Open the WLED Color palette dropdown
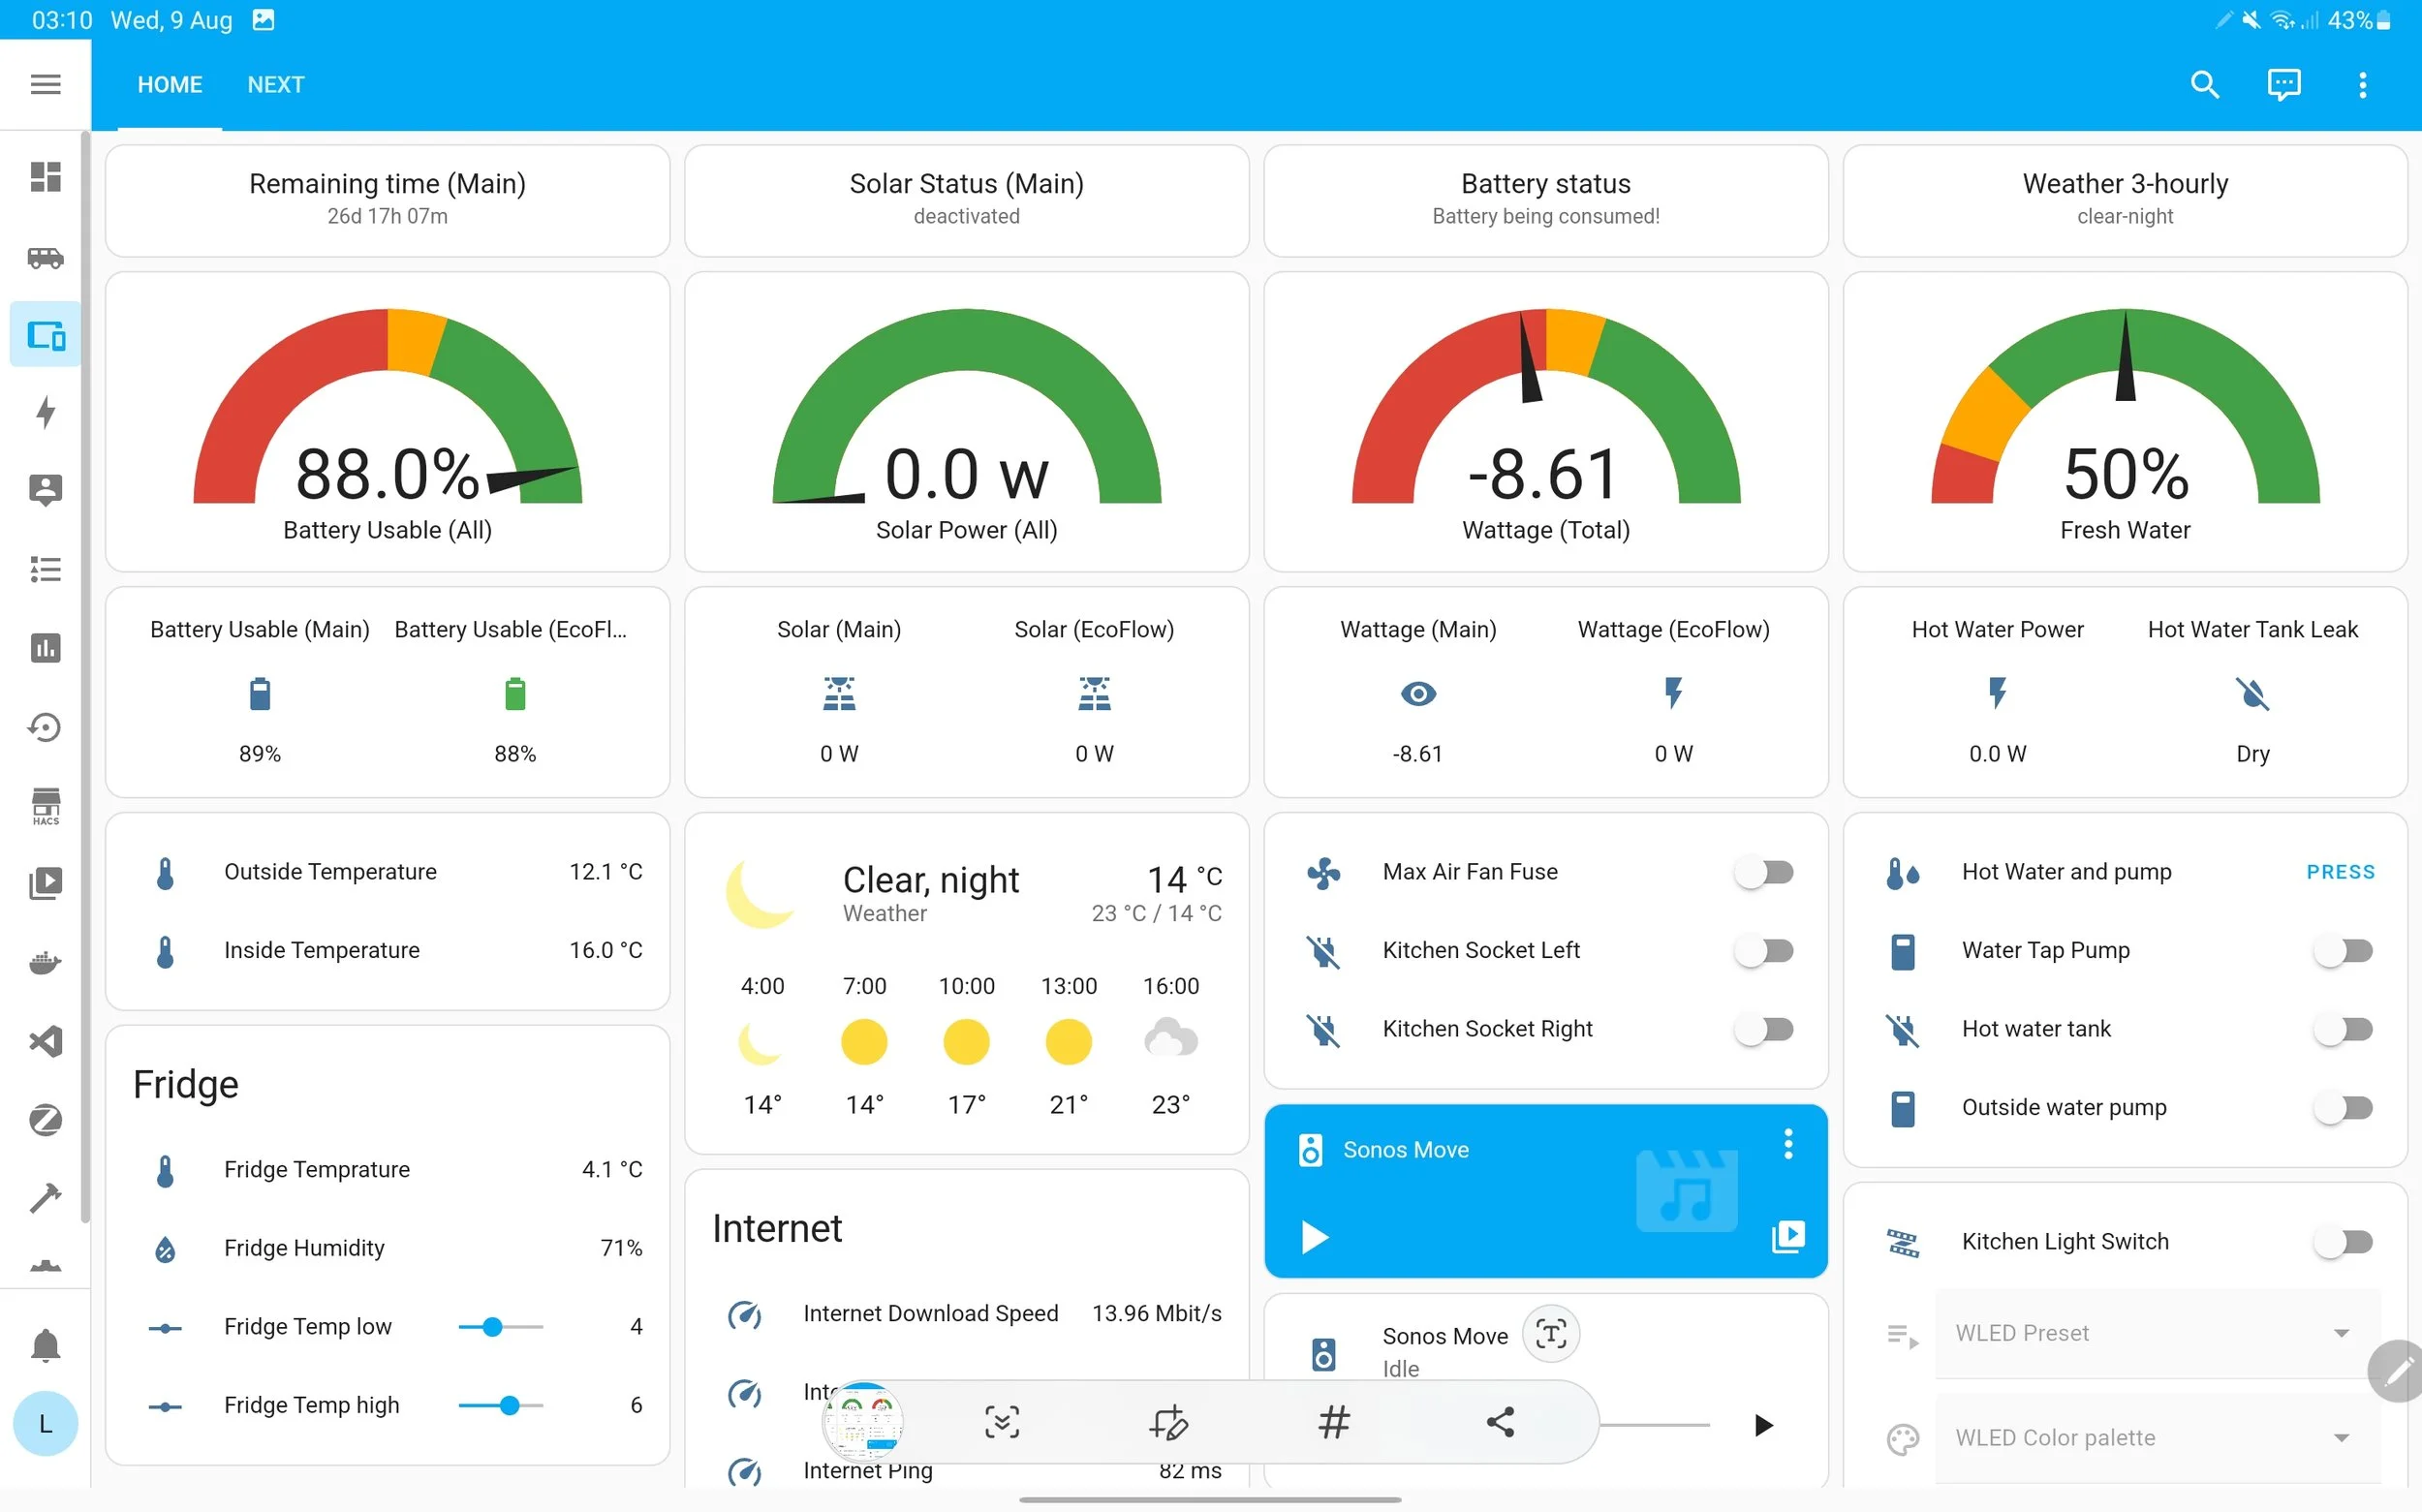The height and width of the screenshot is (1512, 2422). [x=2156, y=1437]
